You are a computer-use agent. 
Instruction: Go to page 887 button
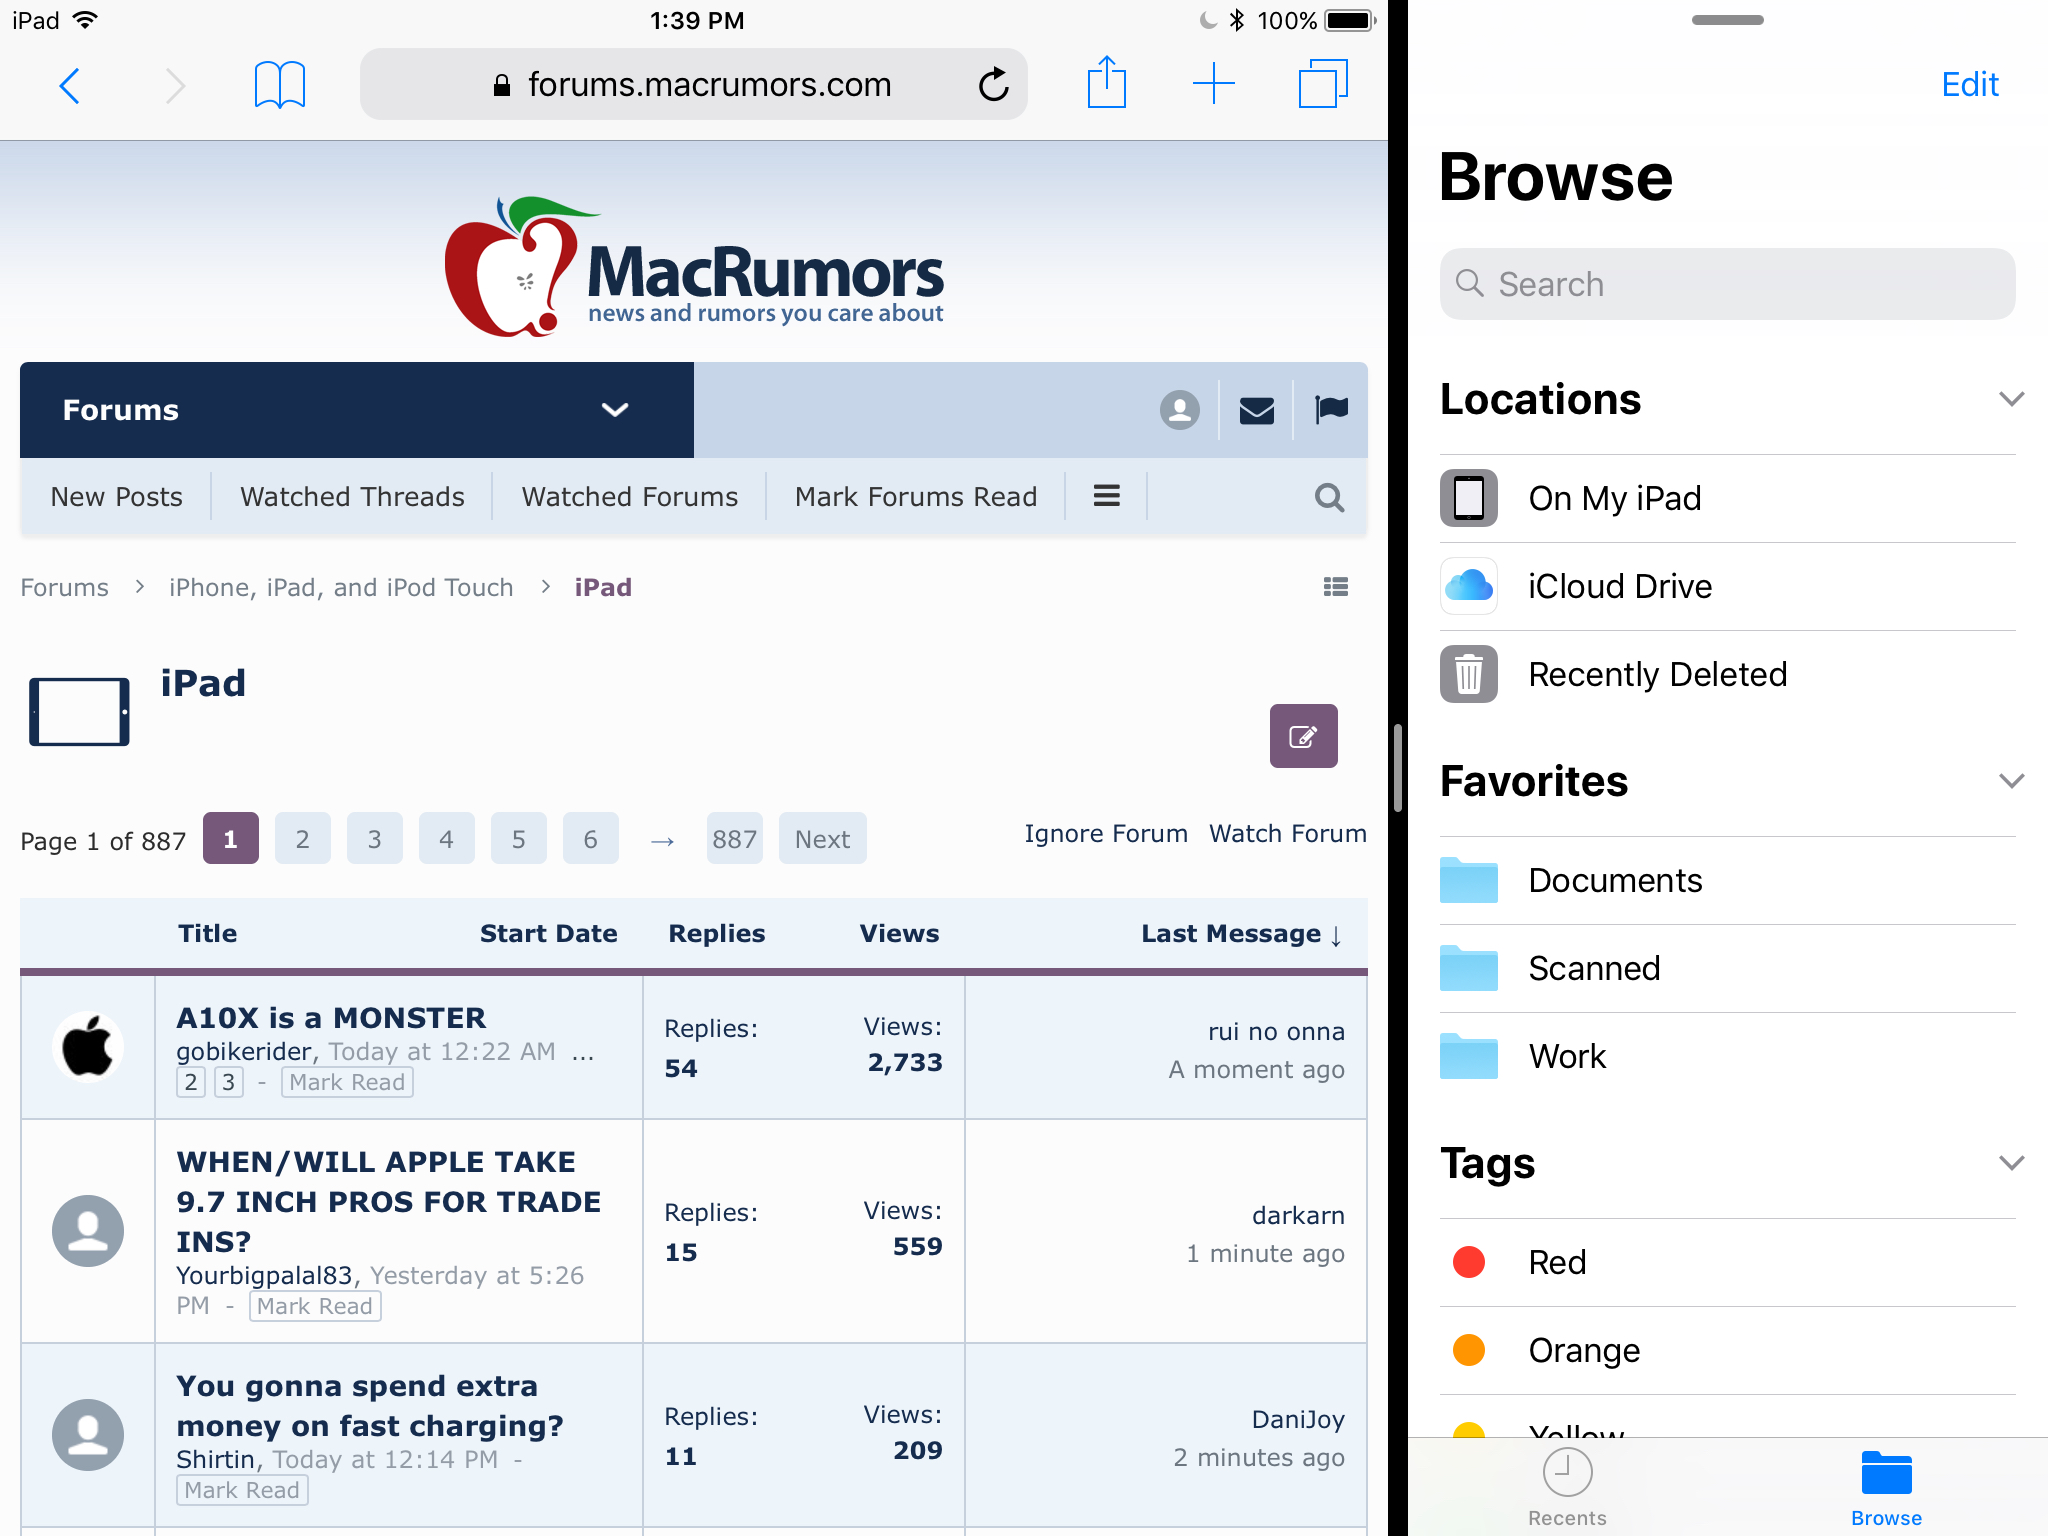point(734,839)
